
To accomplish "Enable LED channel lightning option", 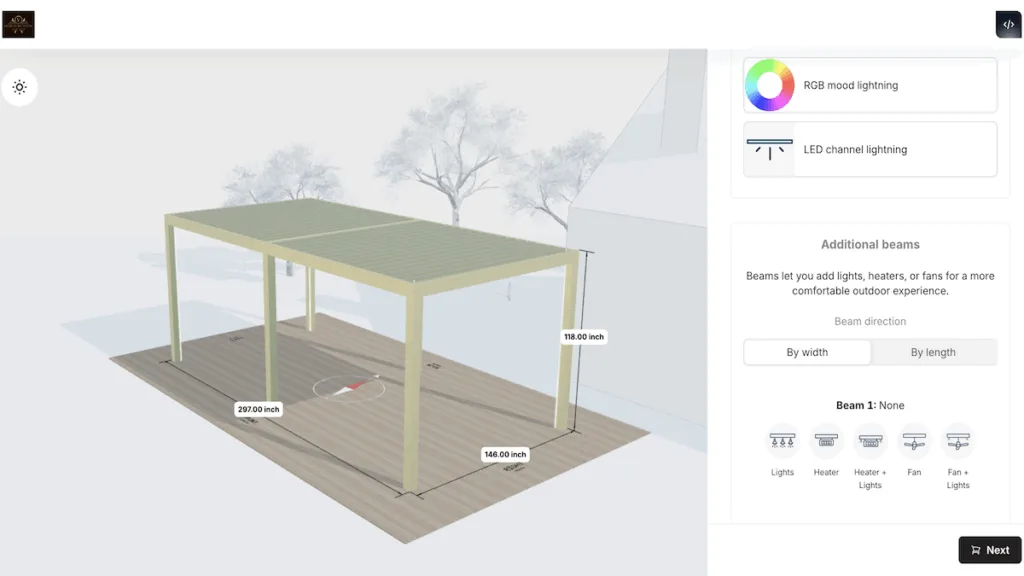I will click(870, 149).
